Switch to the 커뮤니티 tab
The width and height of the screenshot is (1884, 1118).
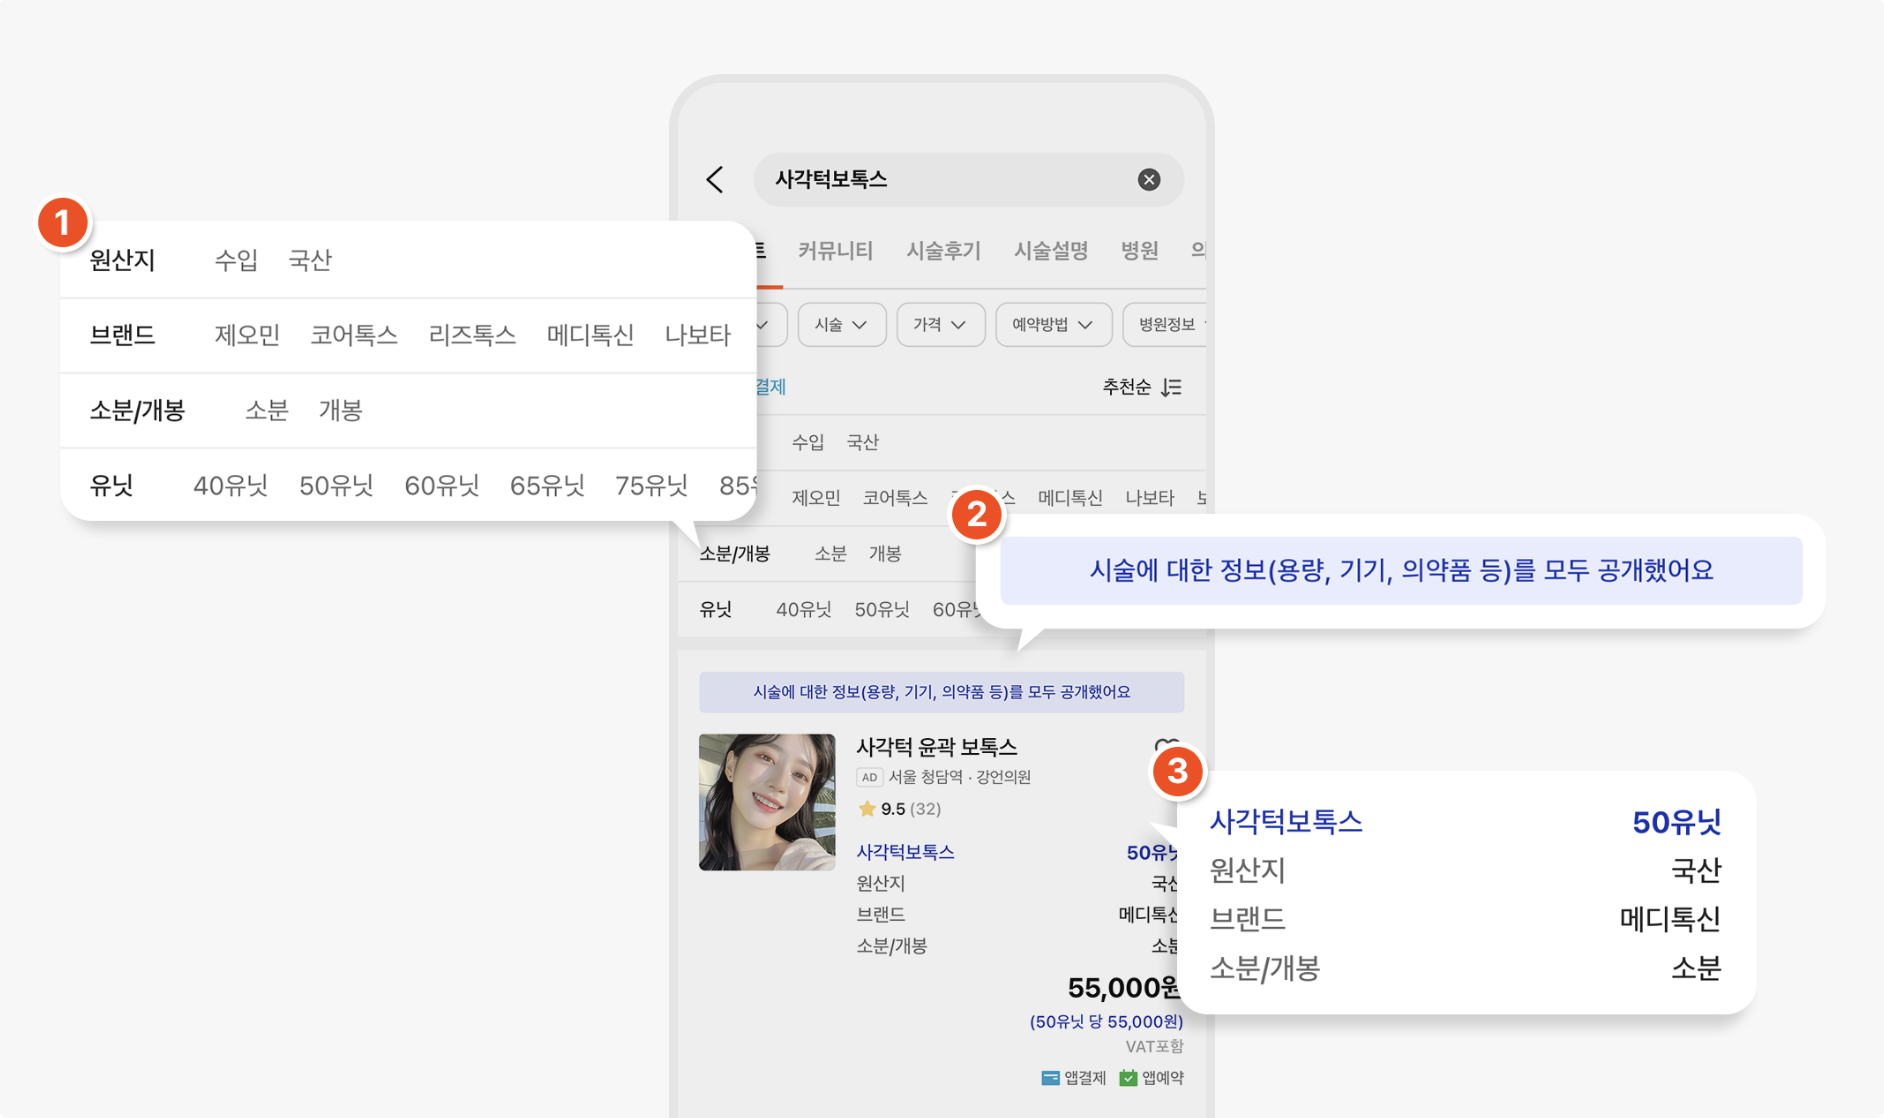835,250
